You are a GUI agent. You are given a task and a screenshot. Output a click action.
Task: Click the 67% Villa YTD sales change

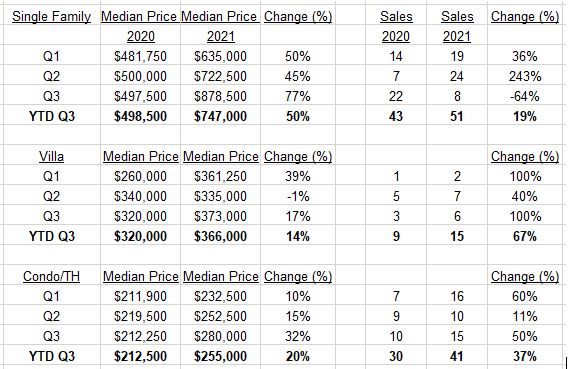tap(525, 236)
